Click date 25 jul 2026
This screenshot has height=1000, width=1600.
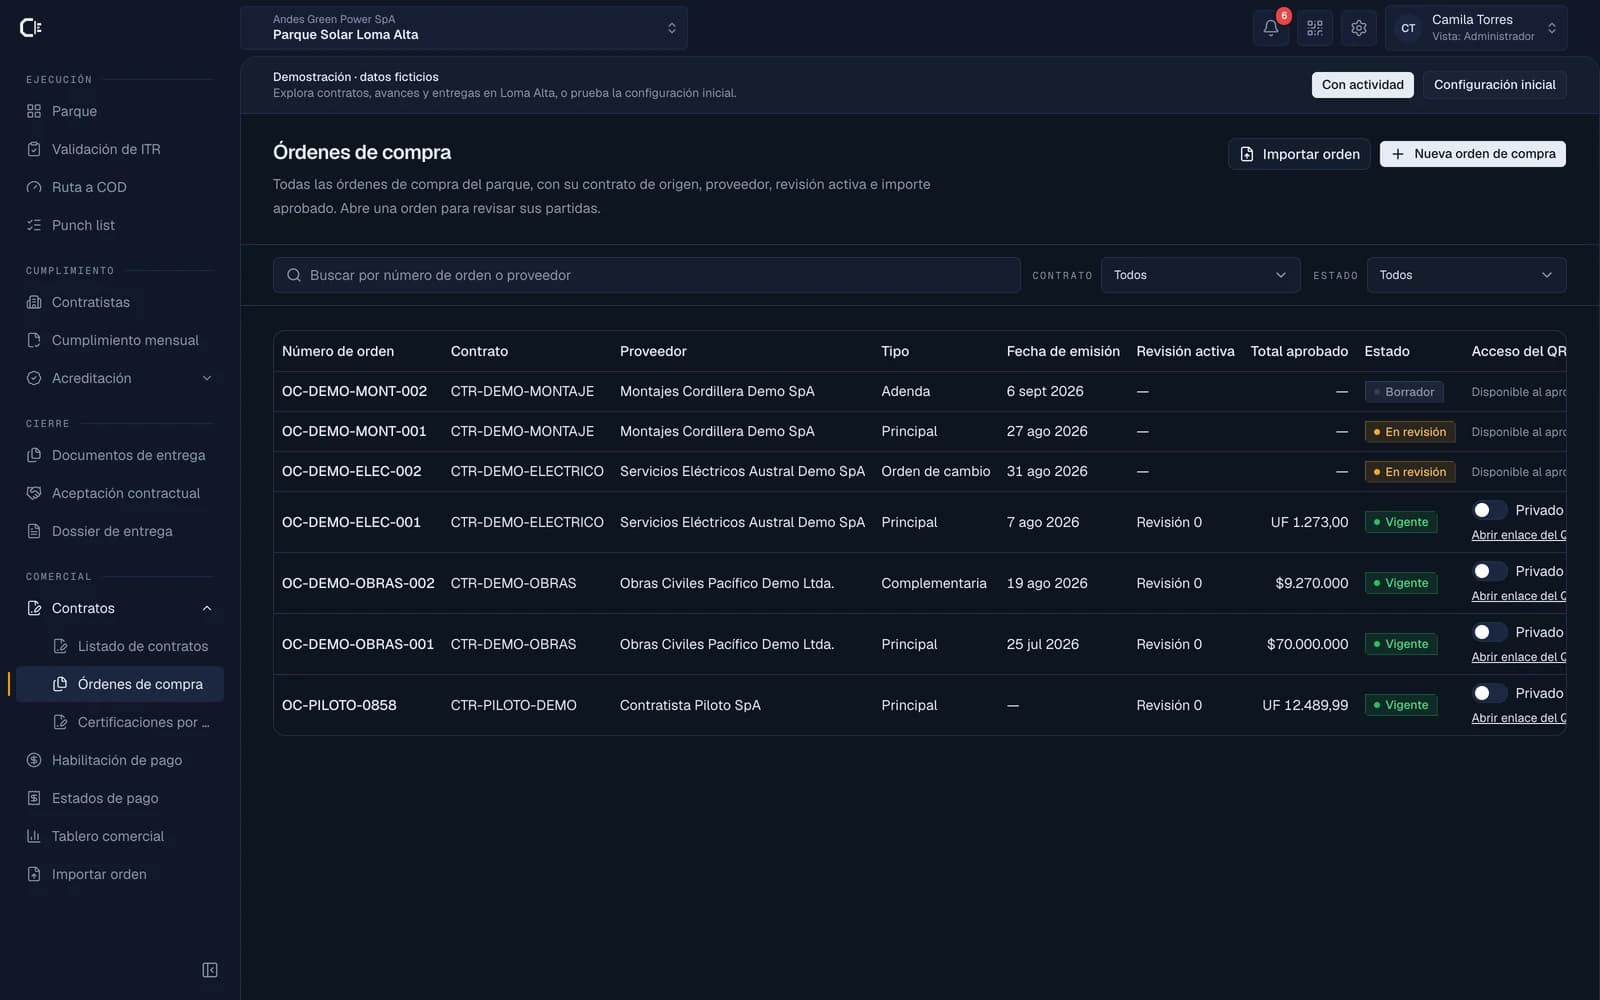pos(1043,644)
